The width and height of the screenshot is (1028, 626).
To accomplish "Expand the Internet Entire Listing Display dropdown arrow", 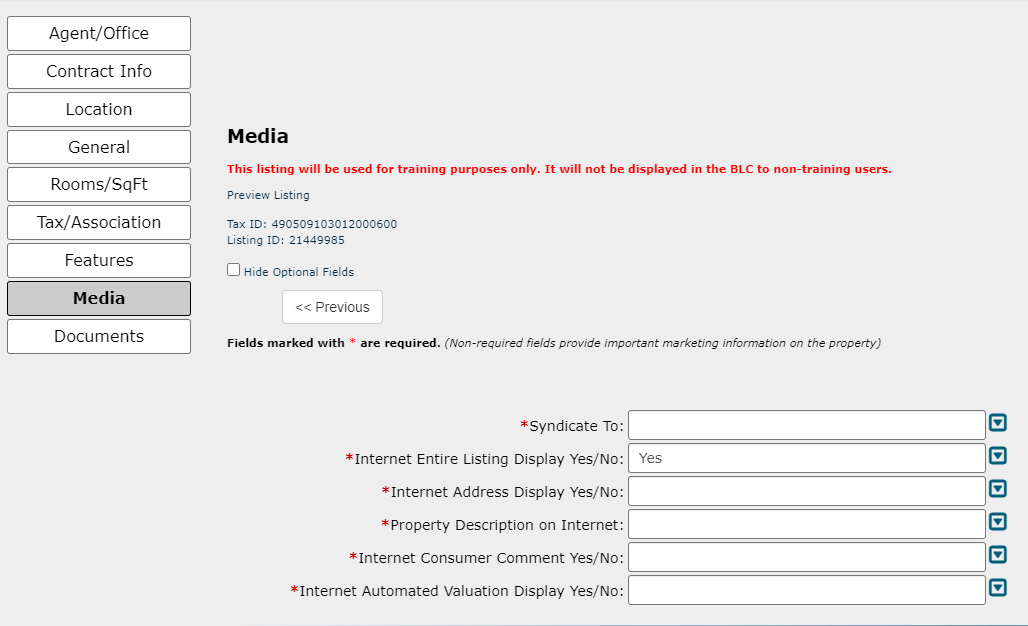I will [998, 456].
